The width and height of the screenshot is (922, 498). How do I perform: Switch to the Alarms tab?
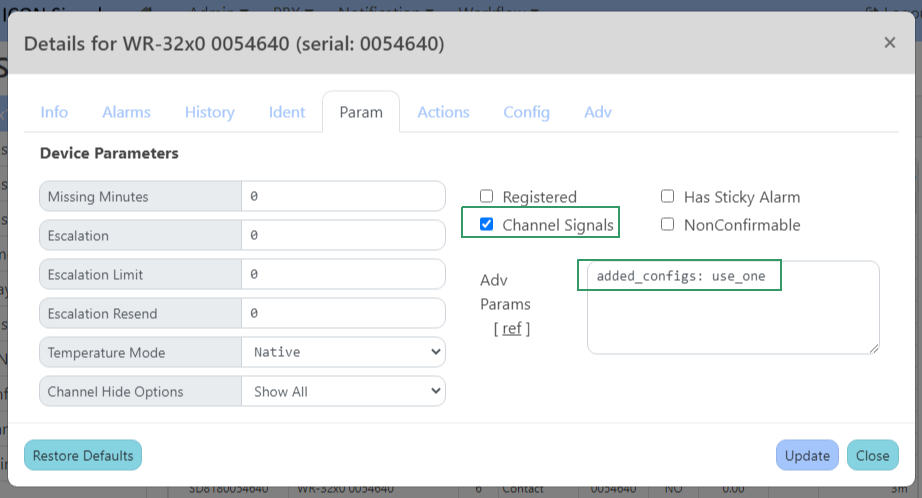tap(126, 112)
